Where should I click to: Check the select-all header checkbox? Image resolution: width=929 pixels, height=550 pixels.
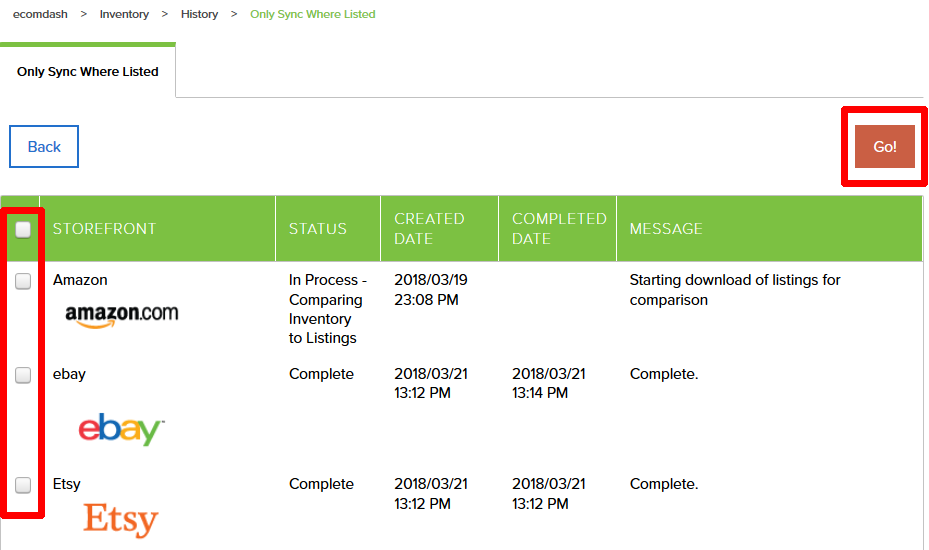click(x=23, y=229)
